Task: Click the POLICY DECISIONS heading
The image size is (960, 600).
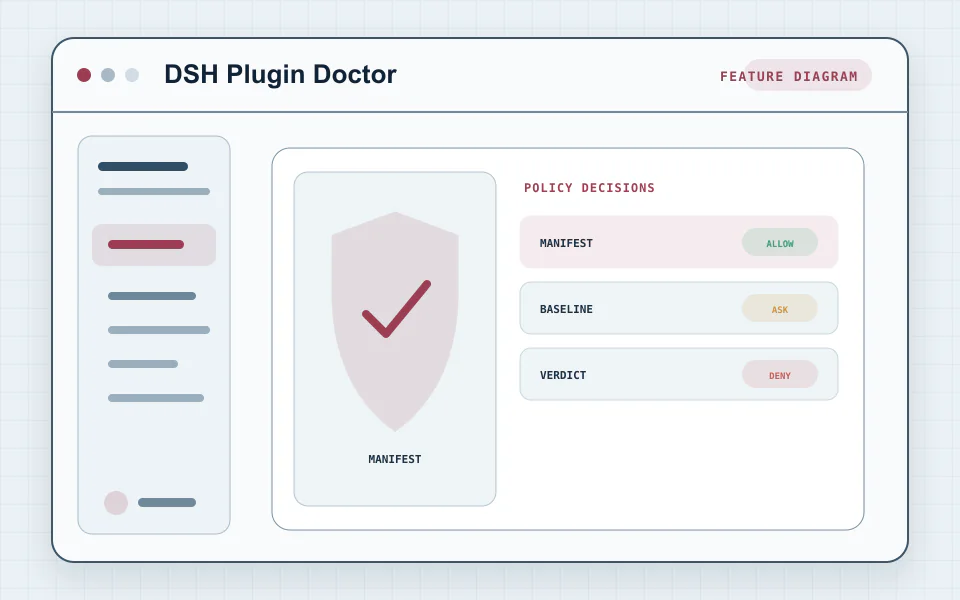Action: point(589,188)
